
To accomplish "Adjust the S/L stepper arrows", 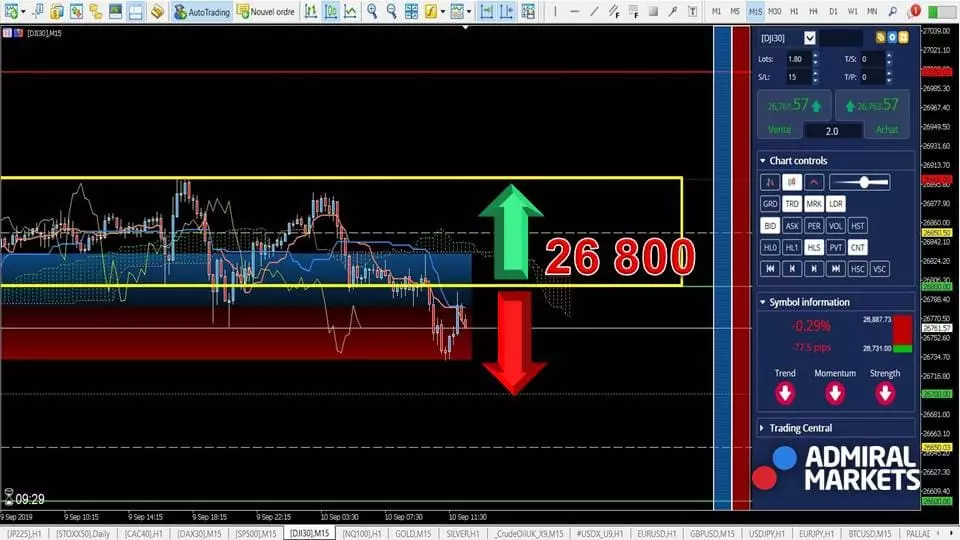I will [x=815, y=77].
